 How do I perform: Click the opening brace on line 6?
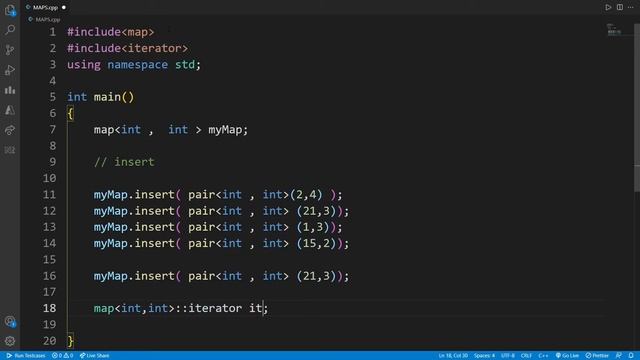point(71,113)
